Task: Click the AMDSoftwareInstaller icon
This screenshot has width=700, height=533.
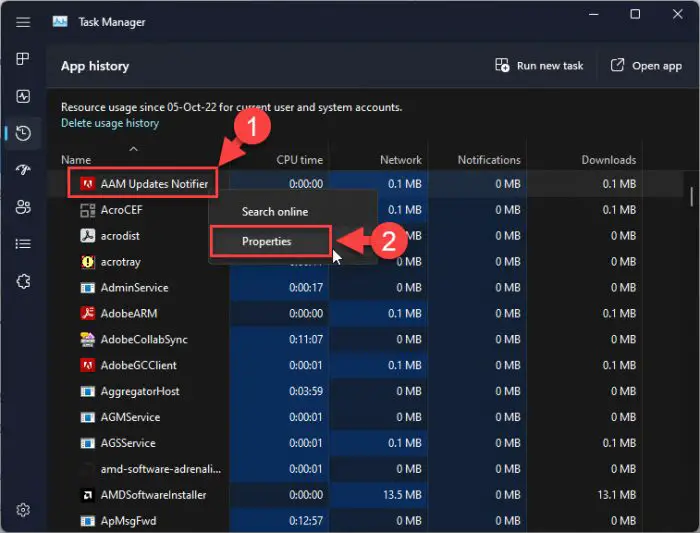Action: point(88,495)
